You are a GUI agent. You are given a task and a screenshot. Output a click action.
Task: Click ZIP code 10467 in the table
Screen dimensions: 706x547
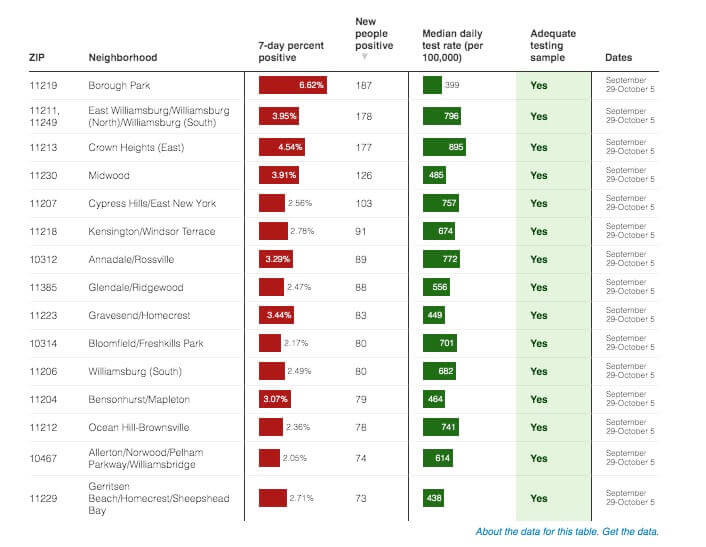pyautogui.click(x=43, y=458)
